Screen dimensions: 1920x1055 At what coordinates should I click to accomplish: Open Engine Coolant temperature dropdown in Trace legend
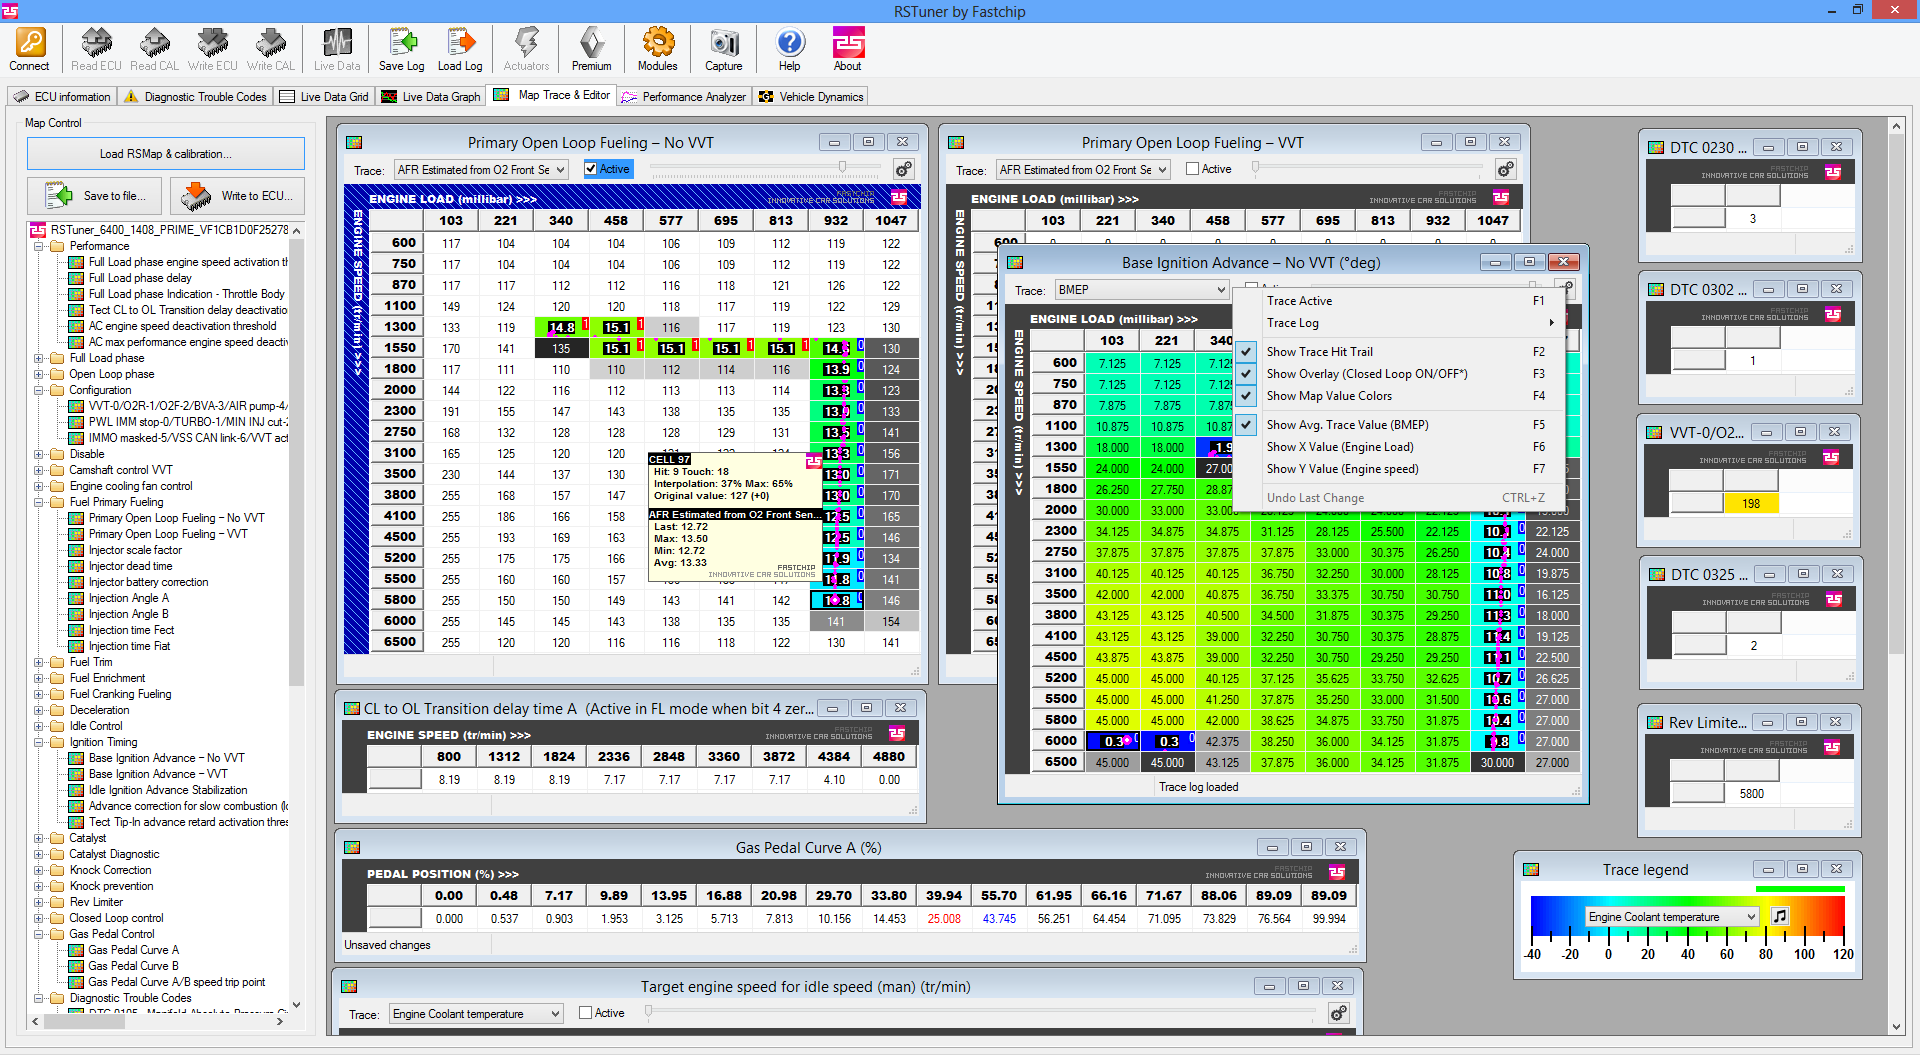pos(1672,917)
